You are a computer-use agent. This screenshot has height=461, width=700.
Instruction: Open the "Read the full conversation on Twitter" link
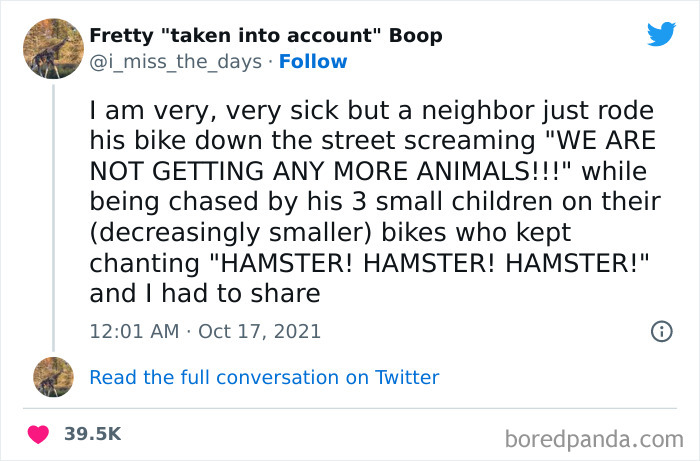pos(264,377)
